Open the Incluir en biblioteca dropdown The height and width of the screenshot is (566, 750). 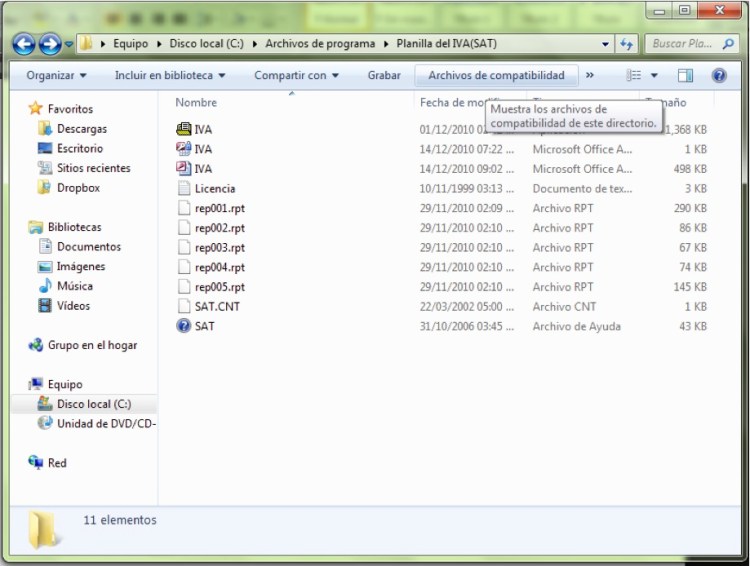[169, 75]
